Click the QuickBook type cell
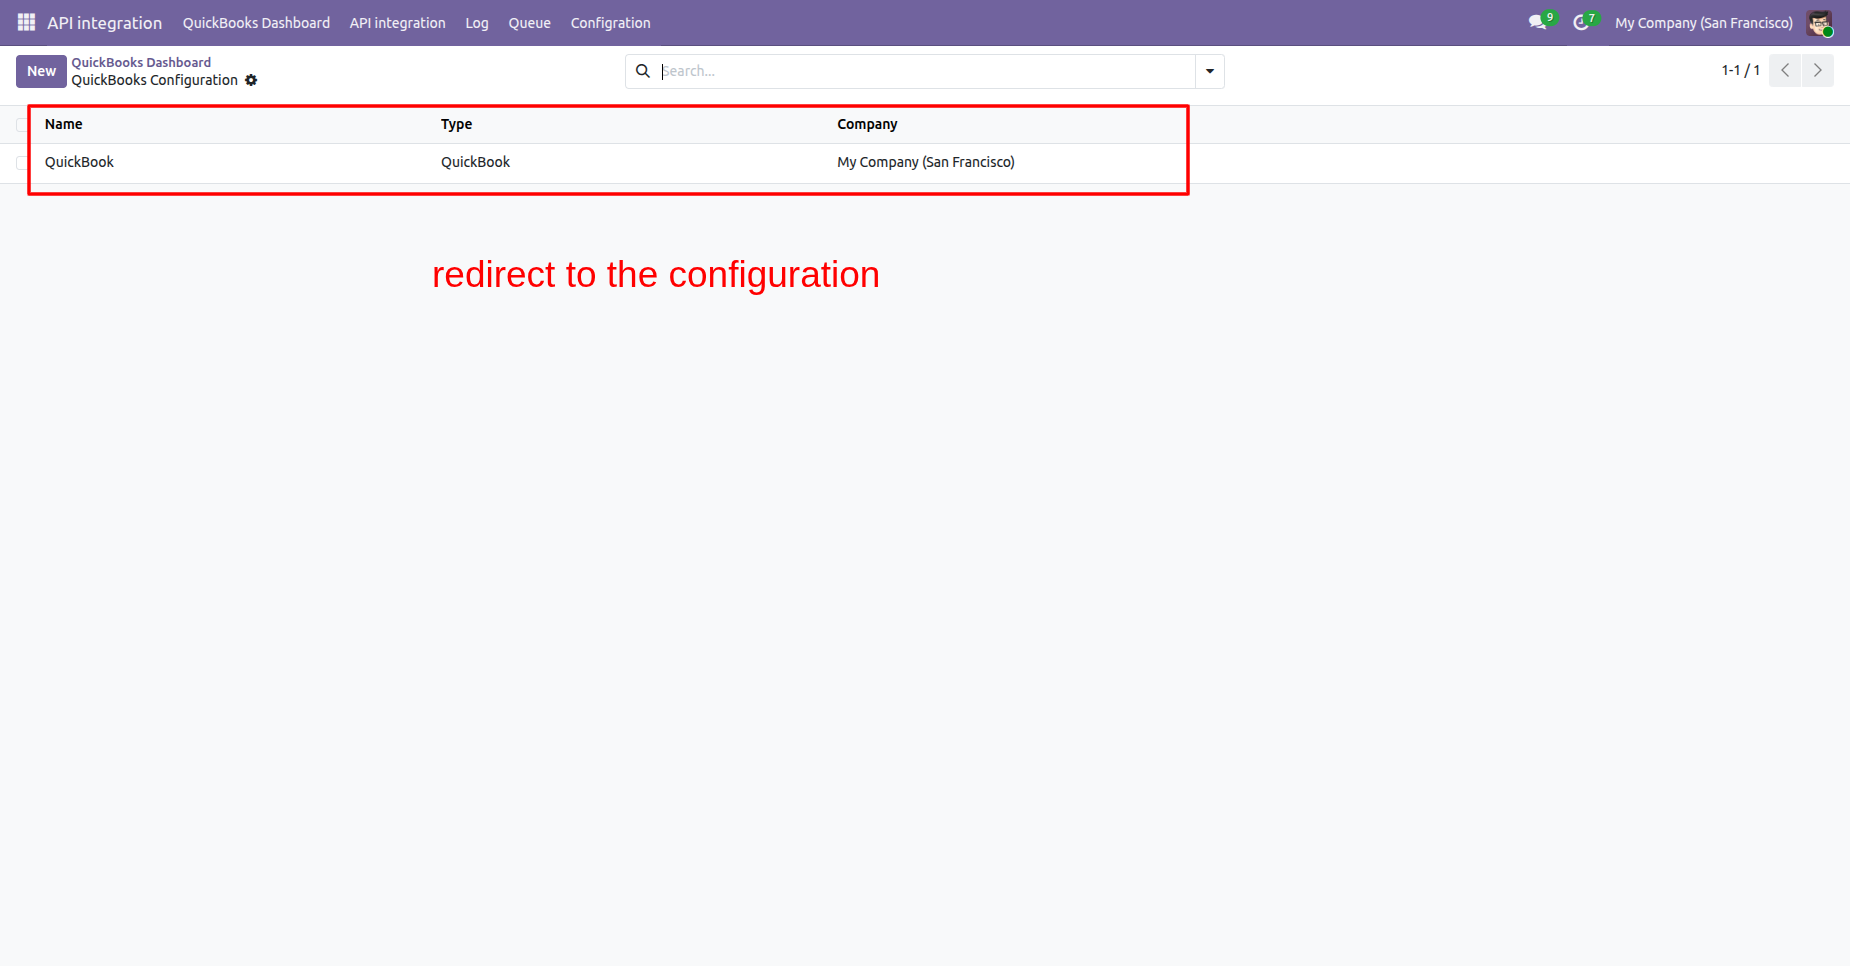The image size is (1850, 966). (475, 162)
